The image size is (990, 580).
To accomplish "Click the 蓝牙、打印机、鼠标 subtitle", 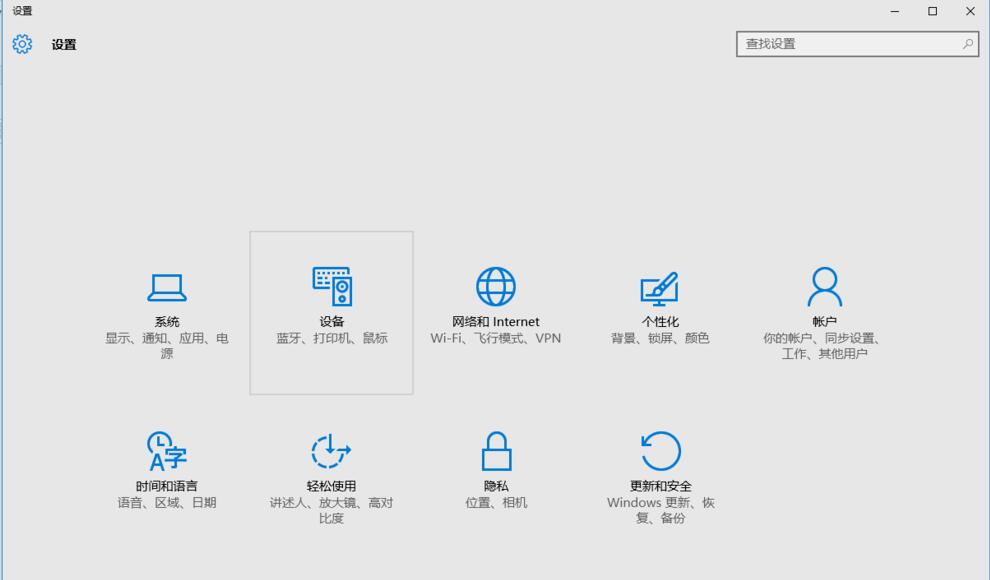I will [x=330, y=338].
